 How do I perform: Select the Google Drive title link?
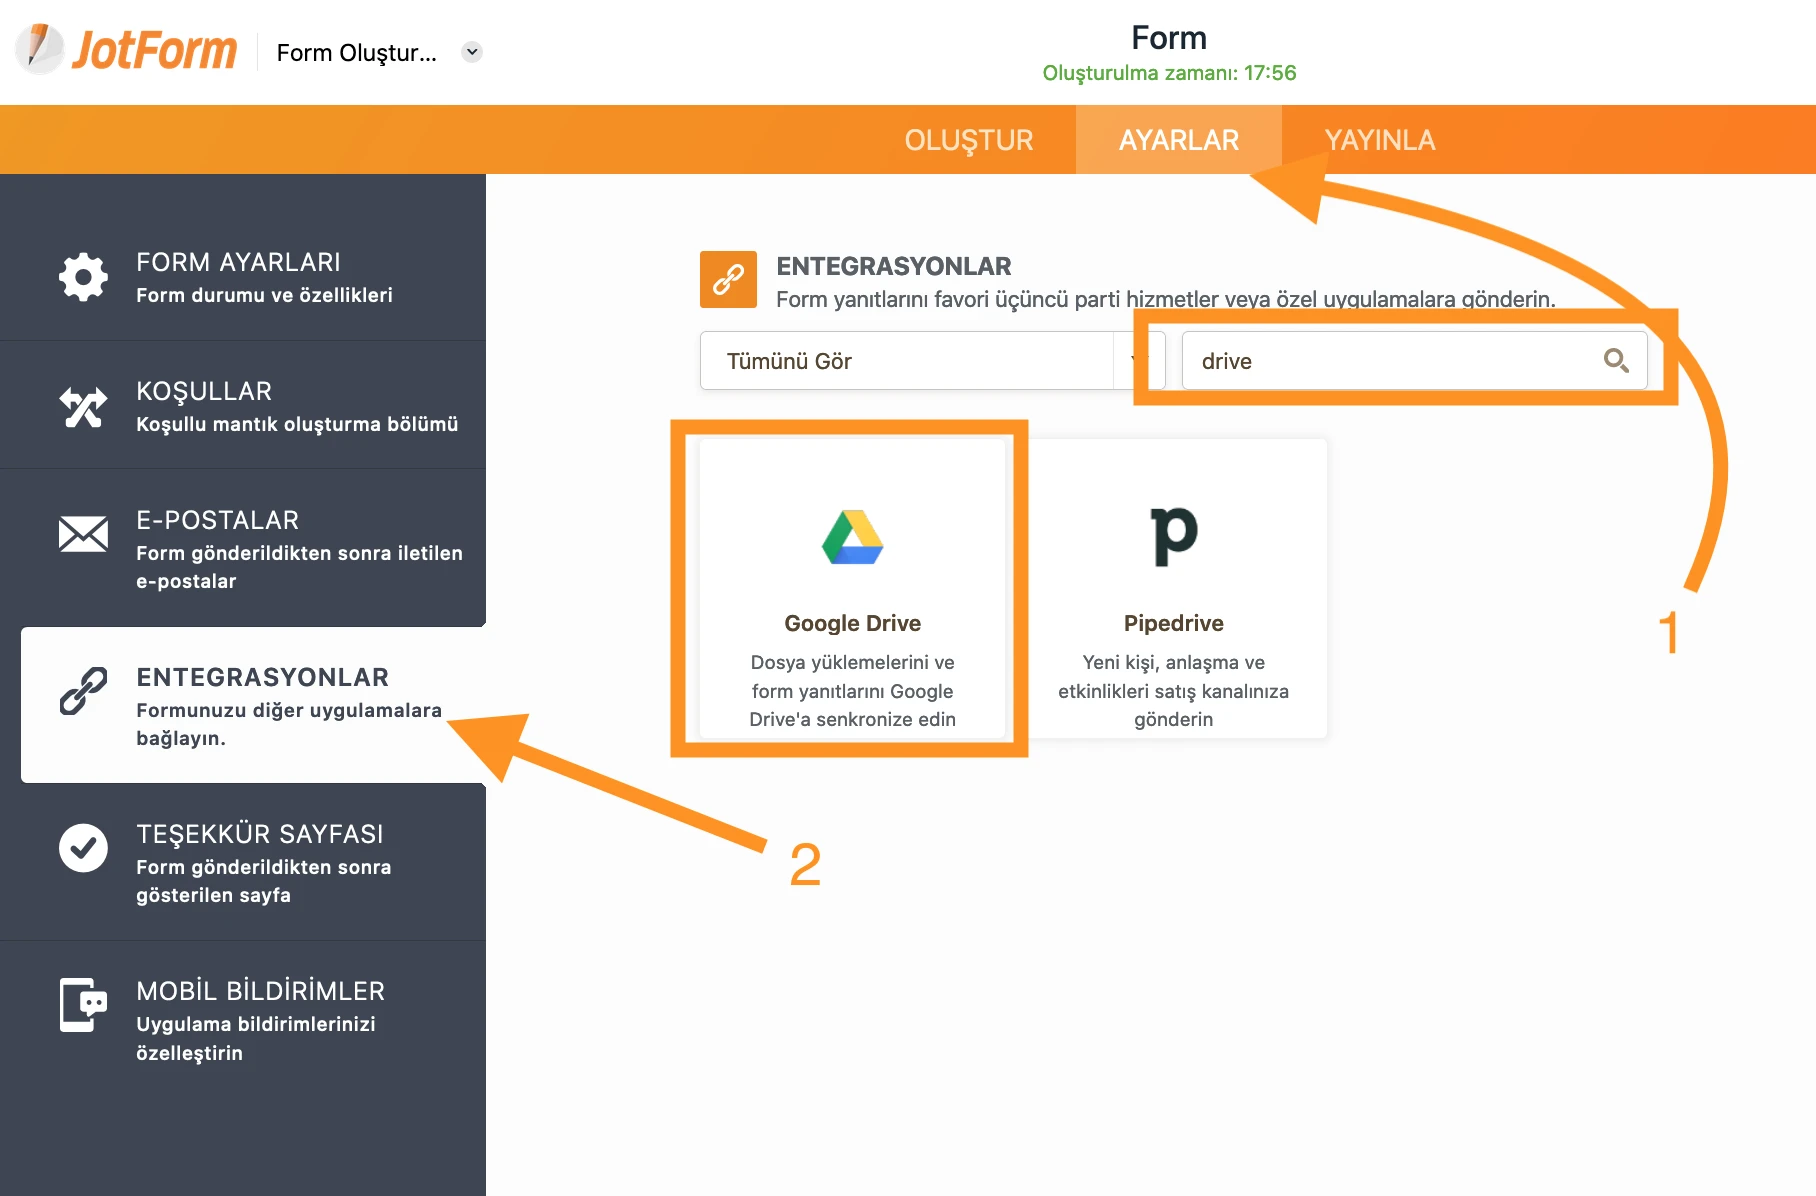(x=852, y=623)
